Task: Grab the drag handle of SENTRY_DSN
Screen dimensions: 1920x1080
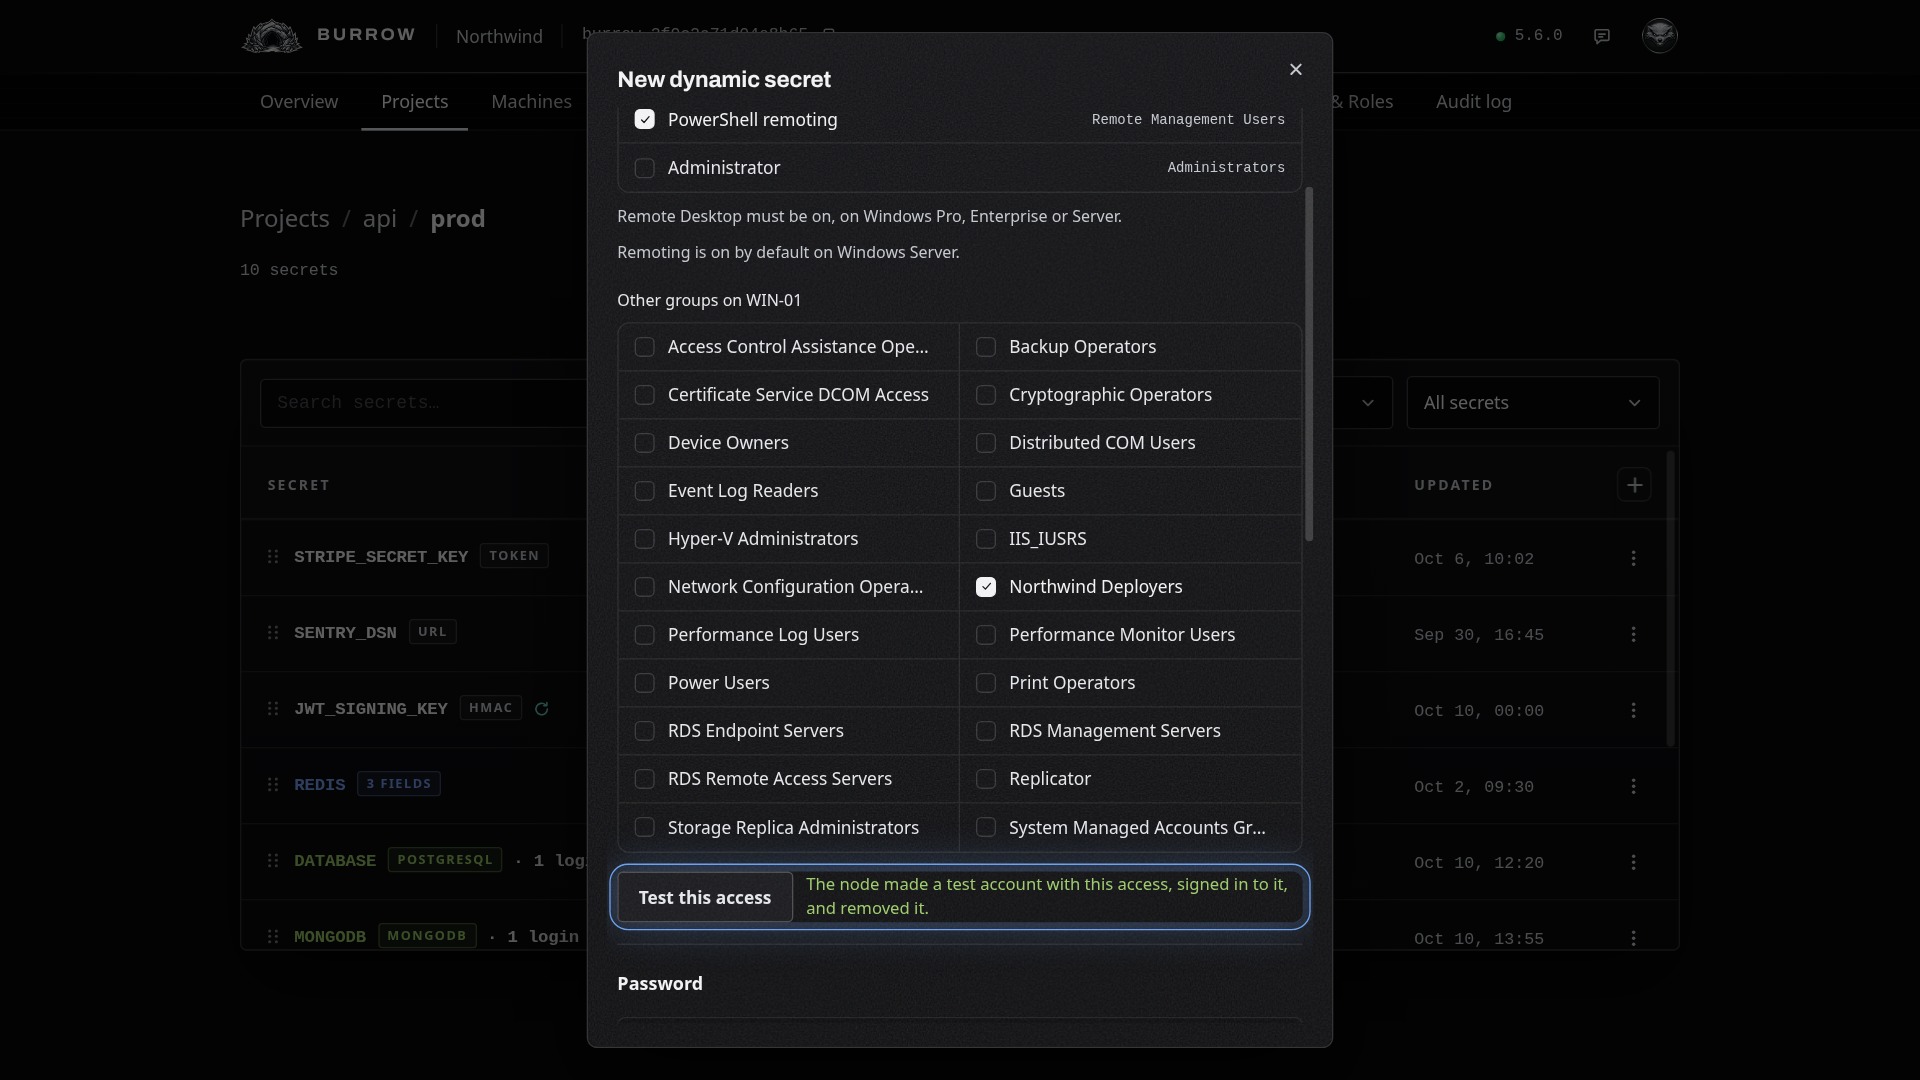Action: pyautogui.click(x=273, y=632)
